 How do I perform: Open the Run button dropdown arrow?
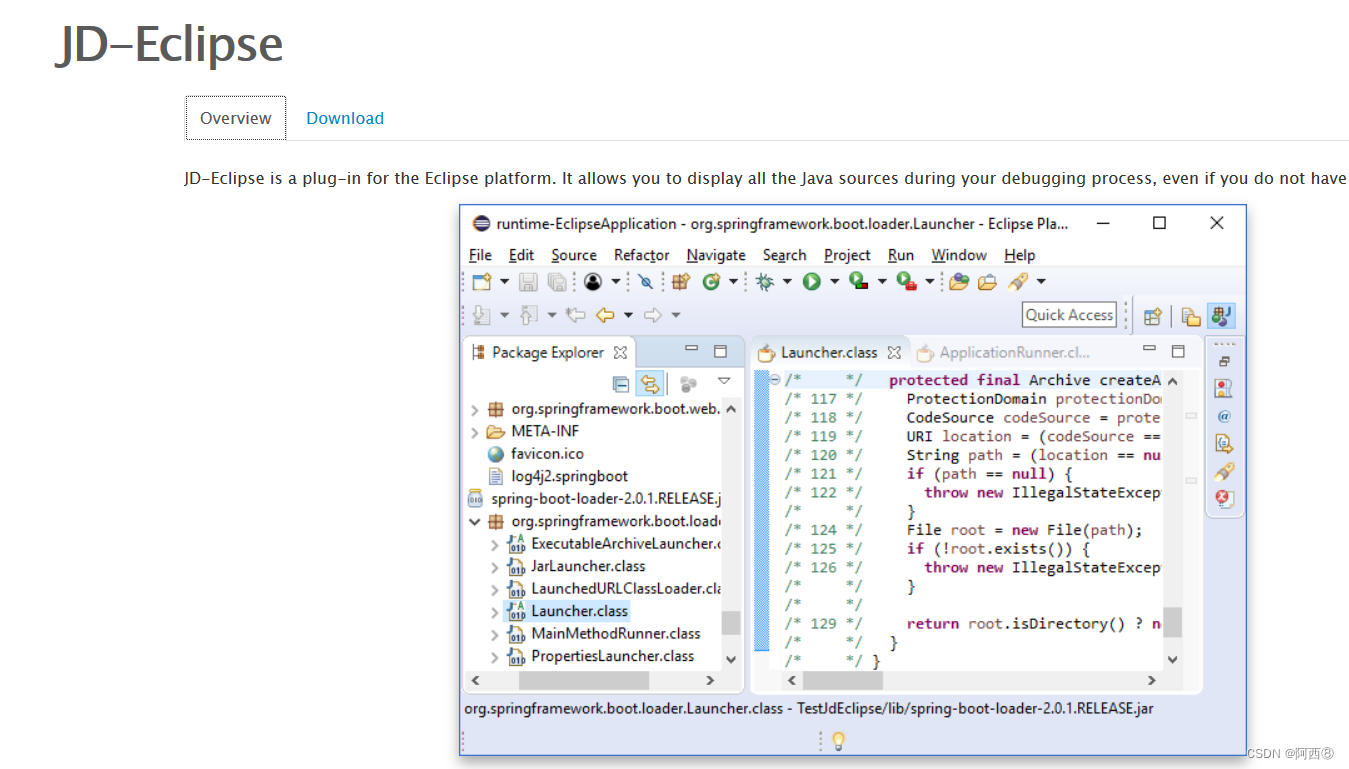point(834,281)
